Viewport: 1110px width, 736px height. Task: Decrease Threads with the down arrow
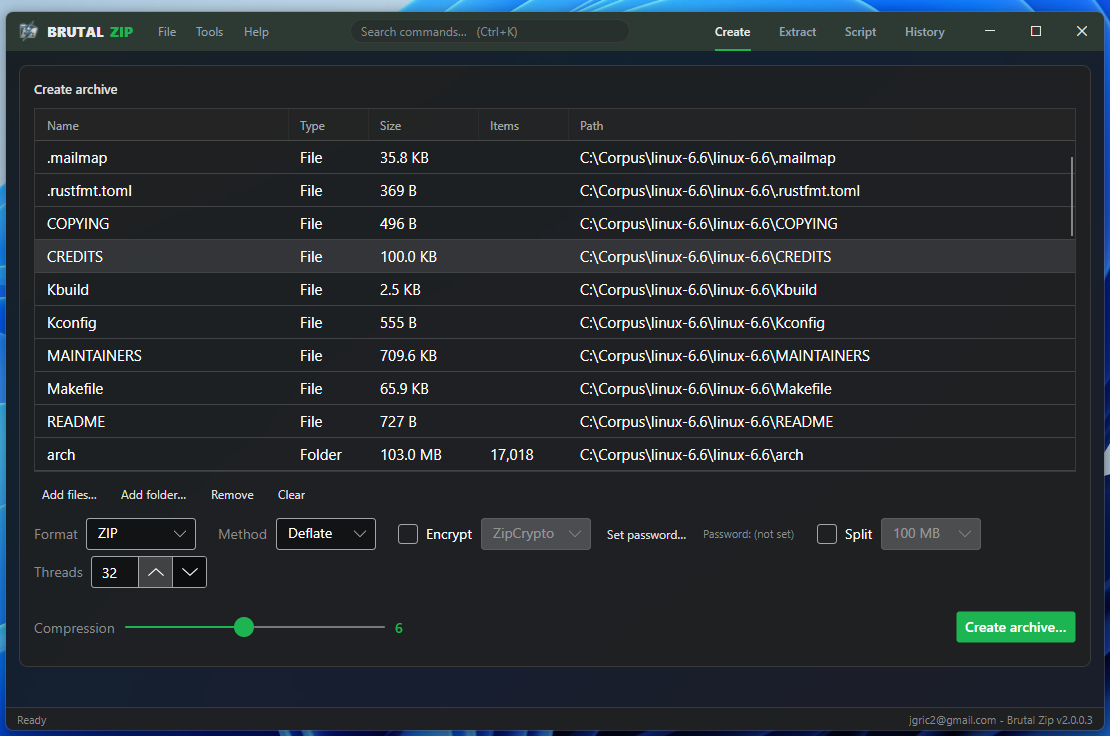click(189, 573)
